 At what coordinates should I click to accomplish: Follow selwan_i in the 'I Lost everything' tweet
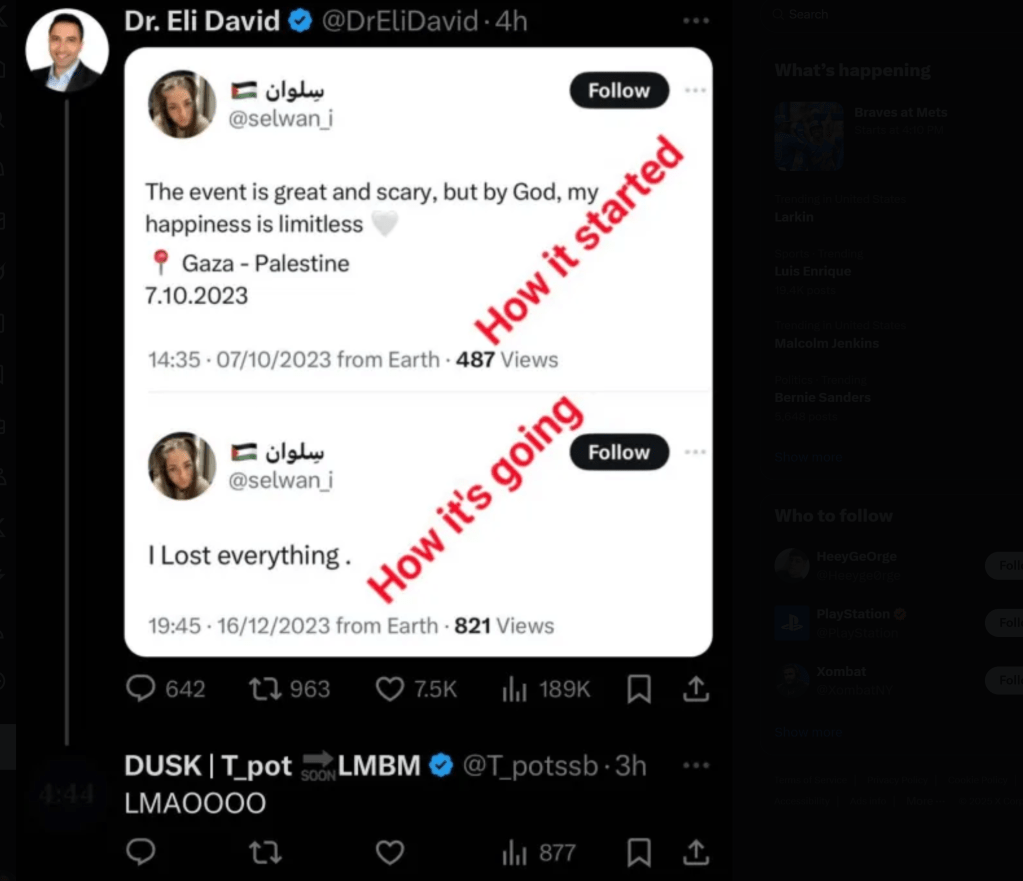tap(619, 452)
